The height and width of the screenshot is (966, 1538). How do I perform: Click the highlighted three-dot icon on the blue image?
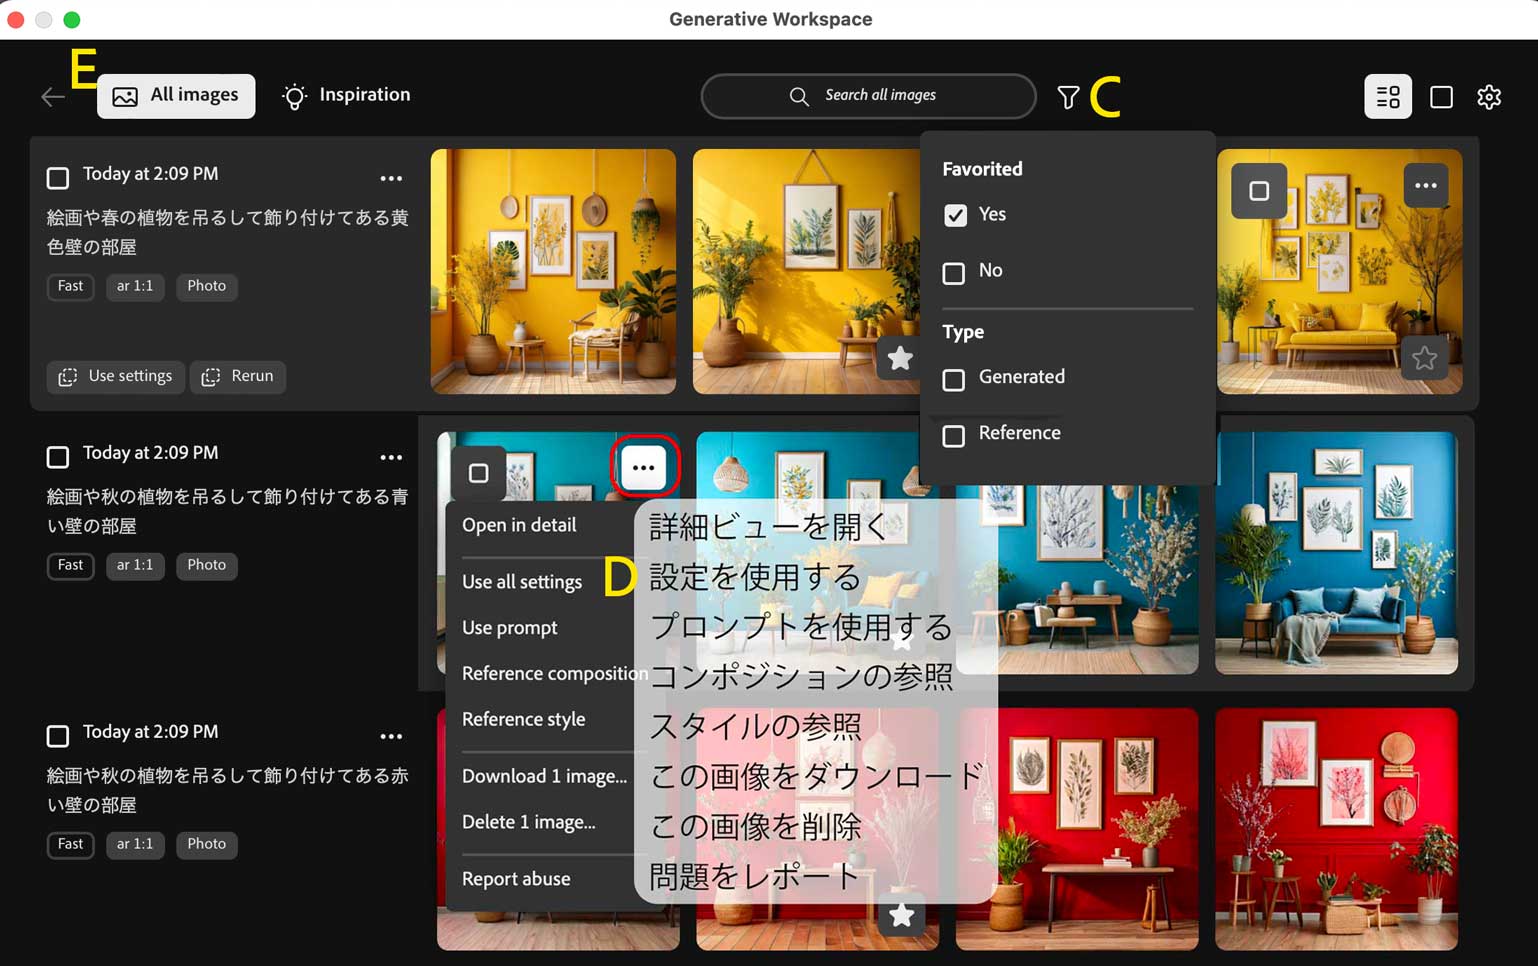click(x=644, y=466)
